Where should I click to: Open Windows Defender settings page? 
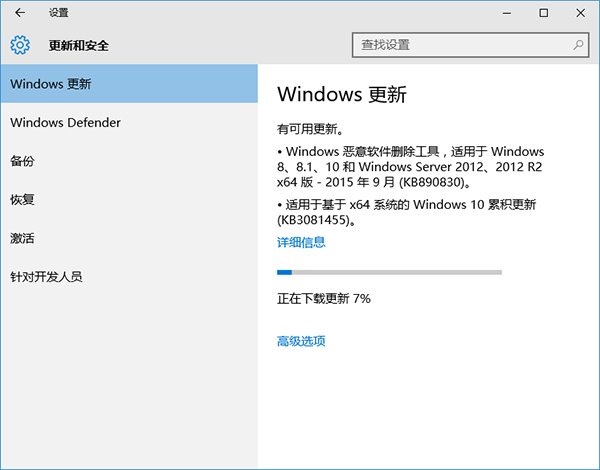pos(128,123)
